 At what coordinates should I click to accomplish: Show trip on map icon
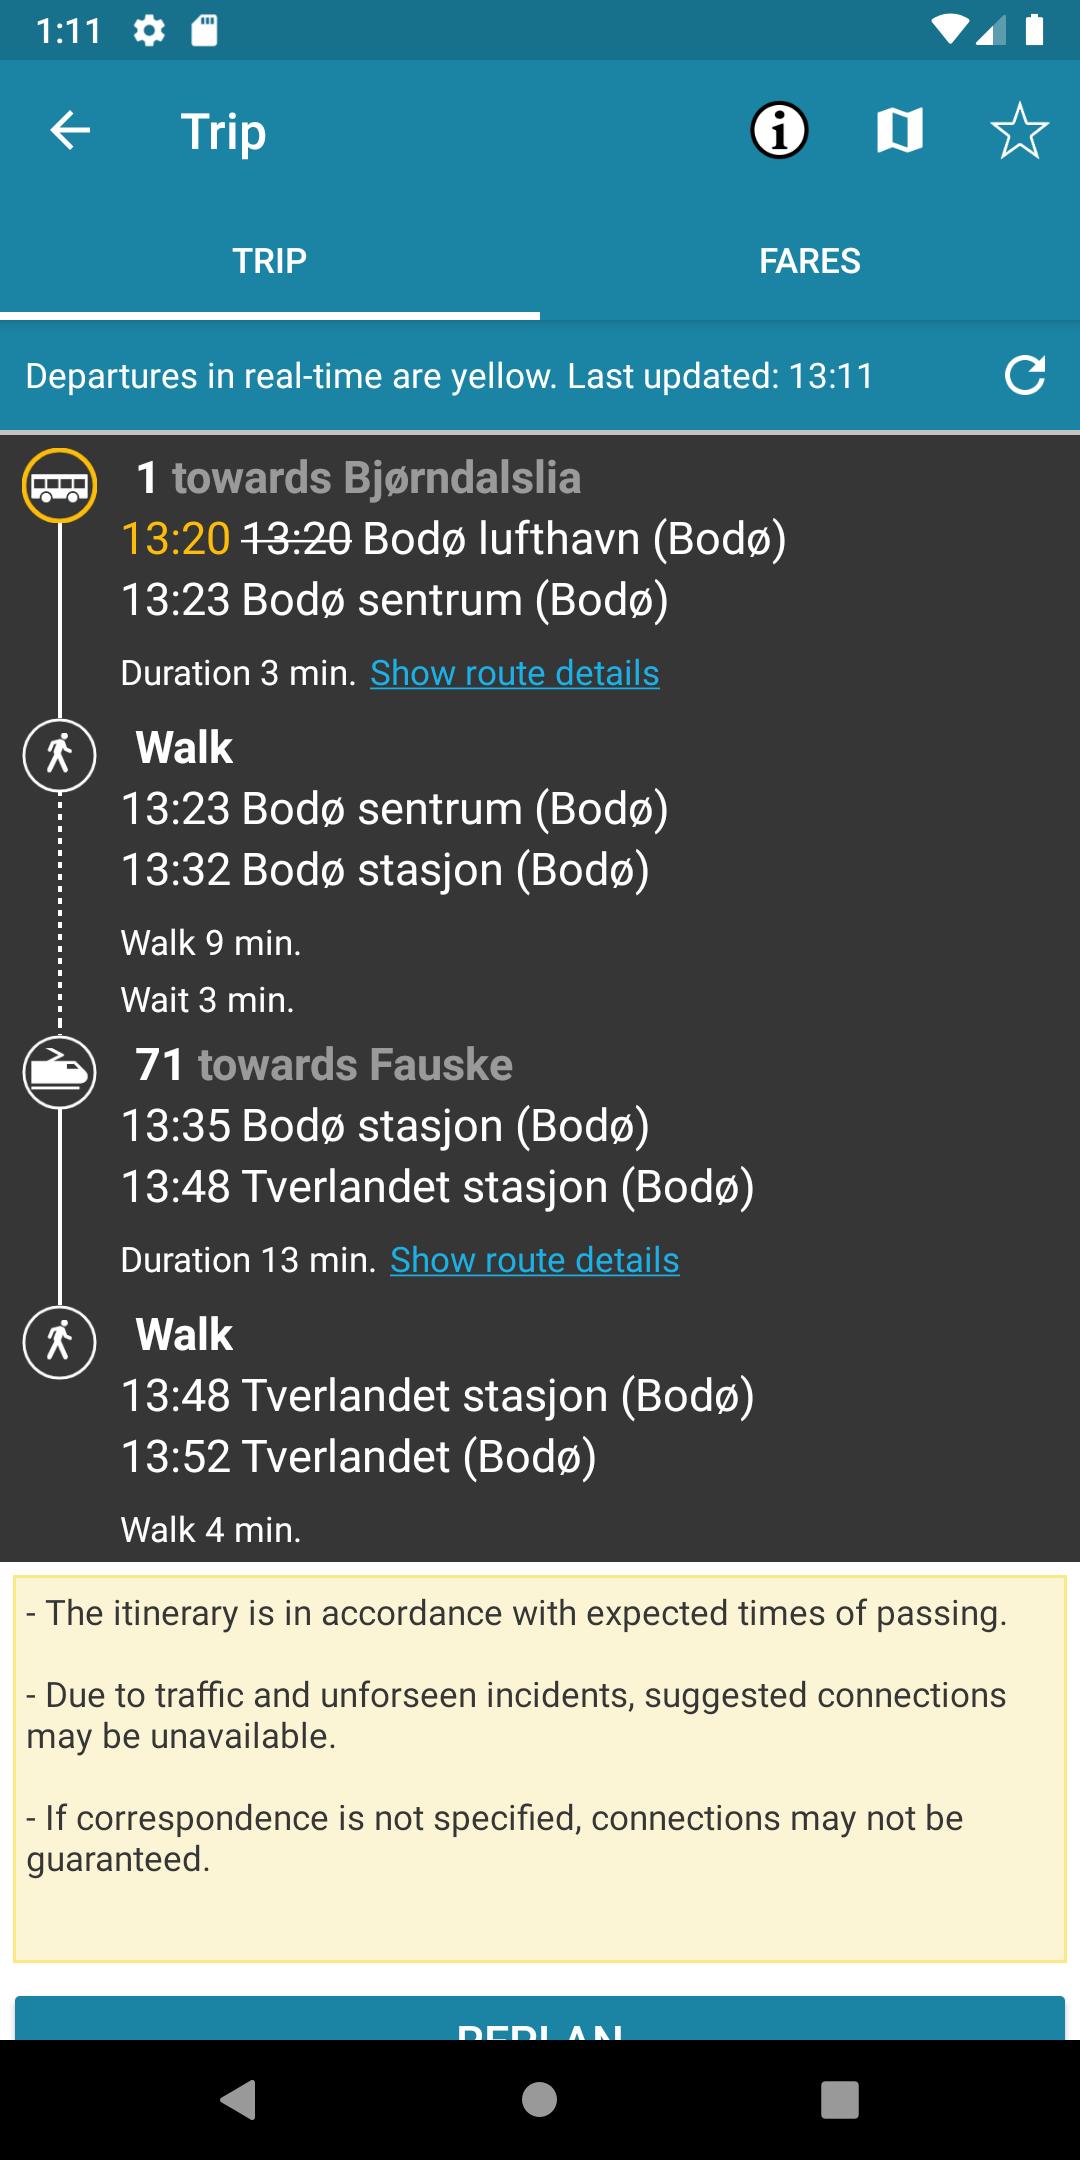tap(899, 131)
